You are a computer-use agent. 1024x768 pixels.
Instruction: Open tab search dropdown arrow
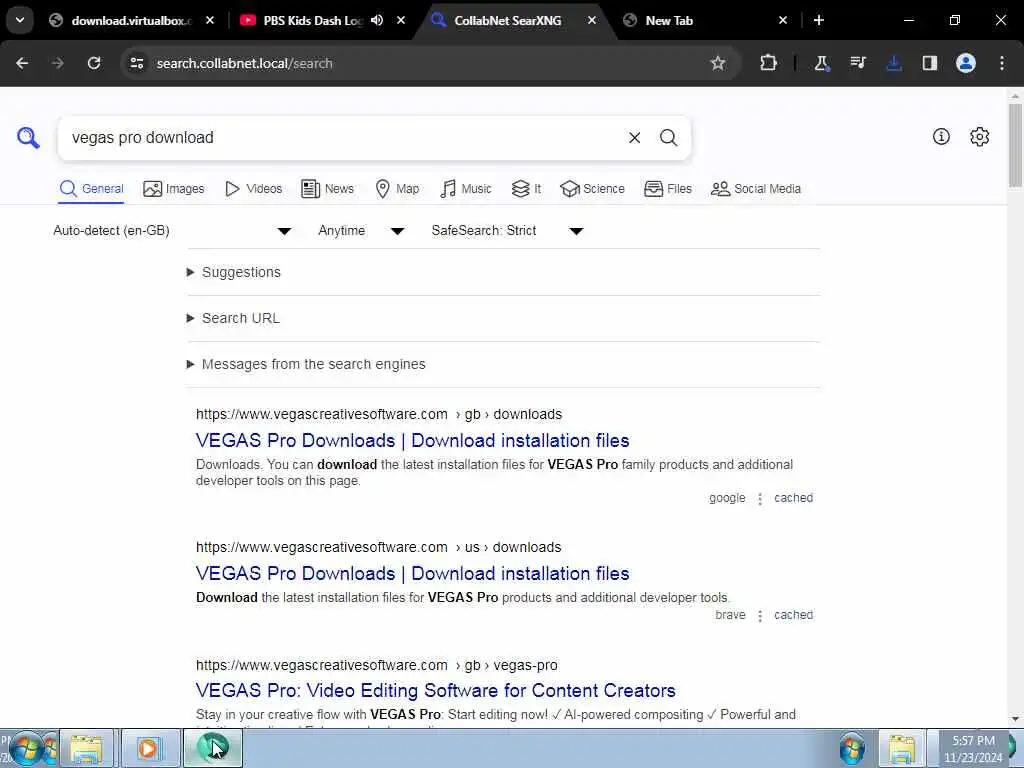pos(20,20)
